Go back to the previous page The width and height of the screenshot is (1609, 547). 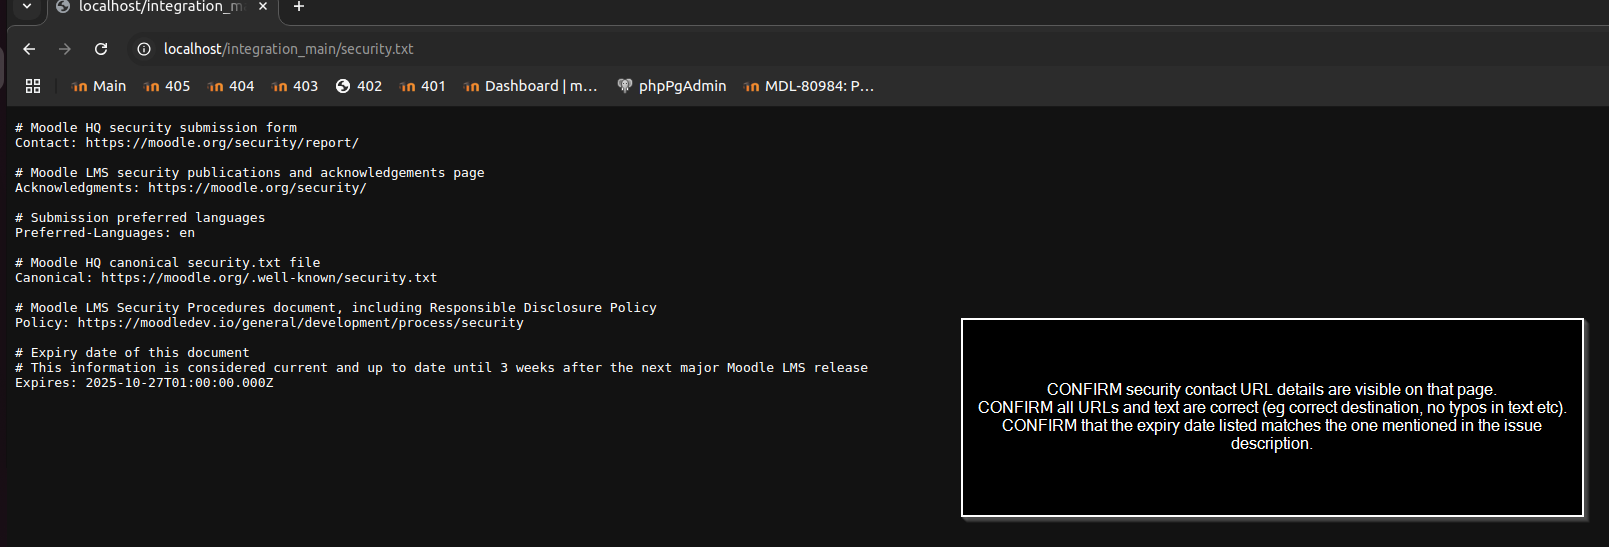pyautogui.click(x=29, y=49)
